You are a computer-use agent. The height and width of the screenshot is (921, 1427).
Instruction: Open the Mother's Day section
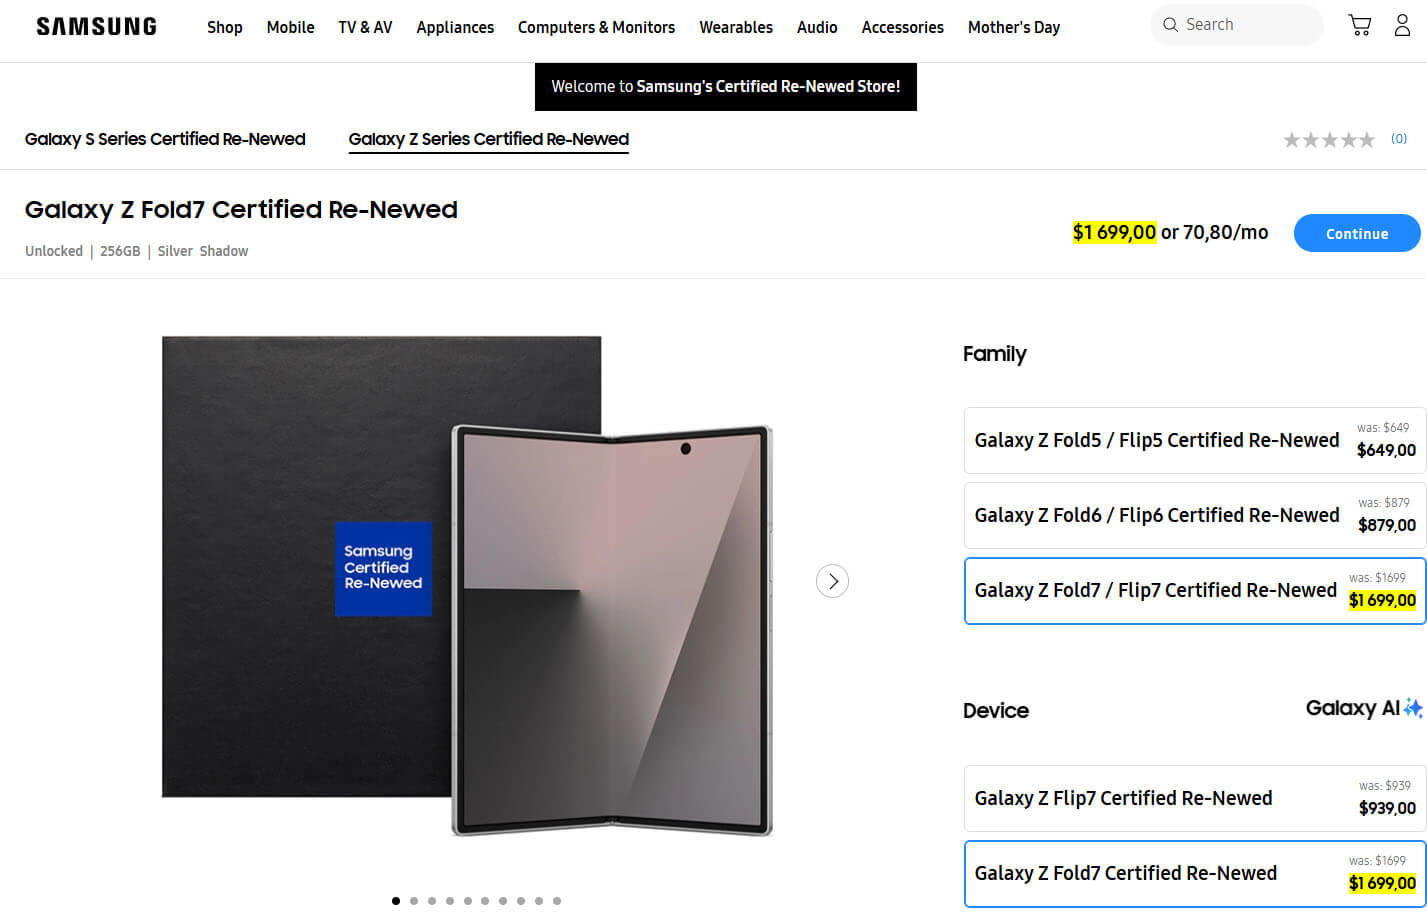(1013, 27)
